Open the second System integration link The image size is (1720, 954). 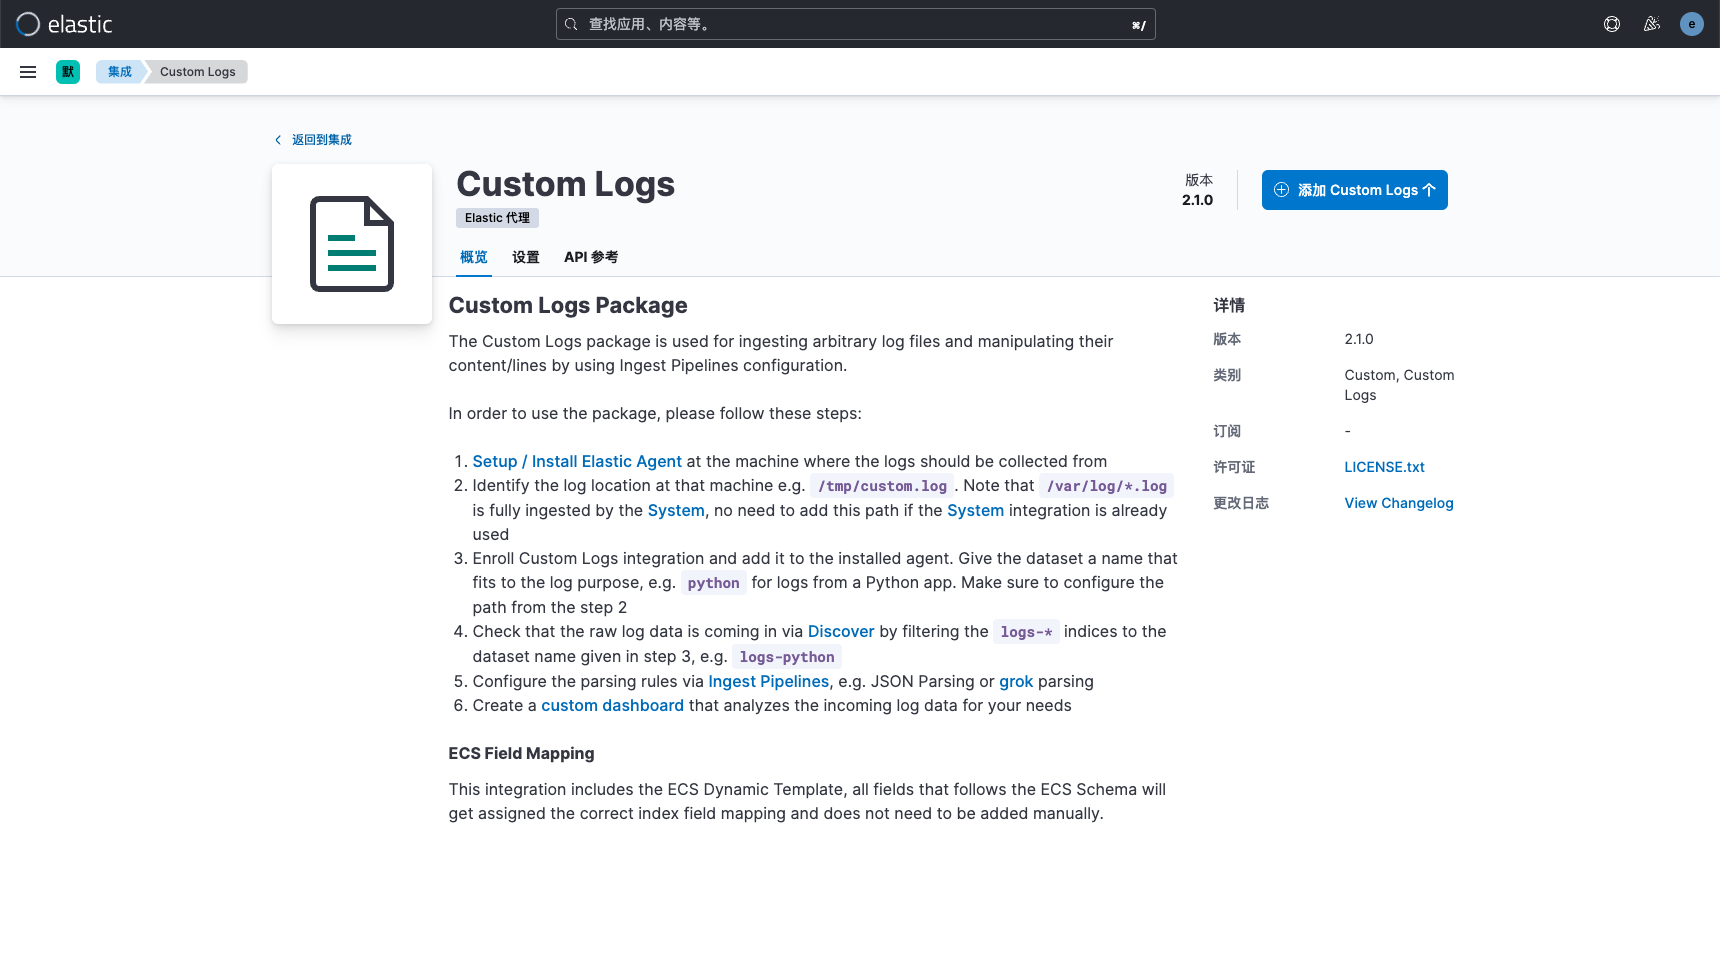click(976, 510)
